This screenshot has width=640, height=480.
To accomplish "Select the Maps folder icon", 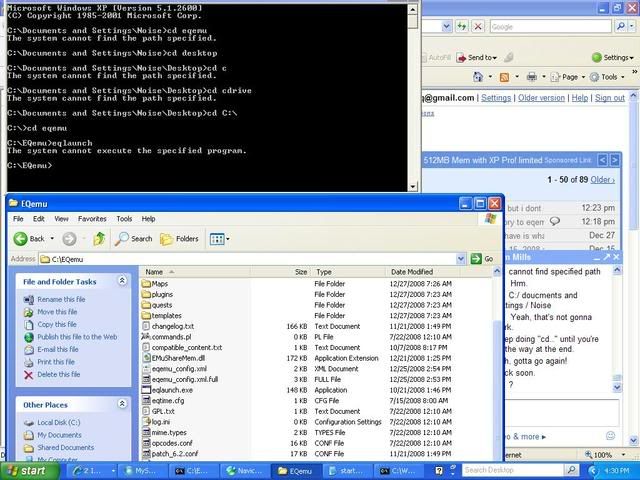I will 146,284.
